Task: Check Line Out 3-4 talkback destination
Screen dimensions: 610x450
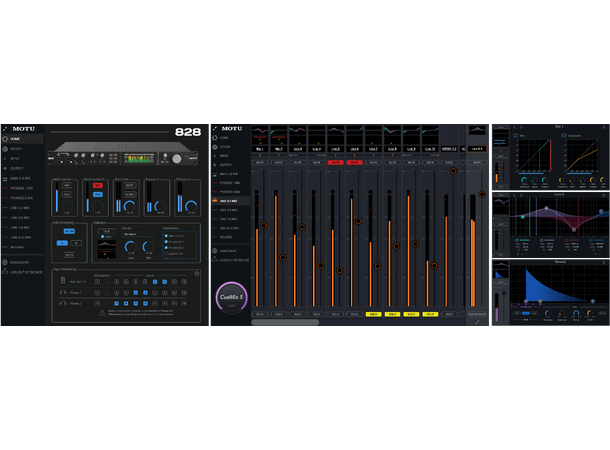Action: [x=166, y=254]
